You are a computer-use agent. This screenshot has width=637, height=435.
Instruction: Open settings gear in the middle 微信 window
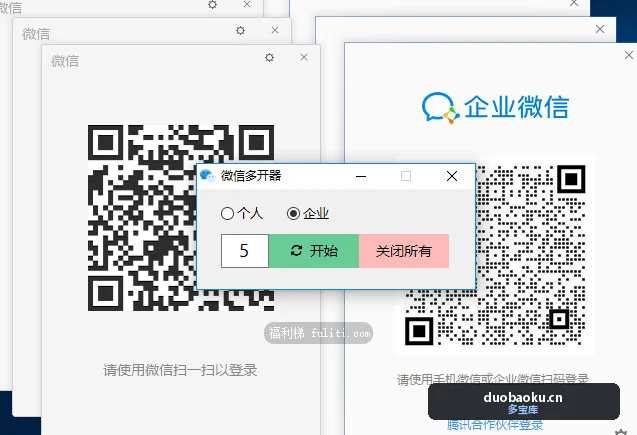click(240, 30)
